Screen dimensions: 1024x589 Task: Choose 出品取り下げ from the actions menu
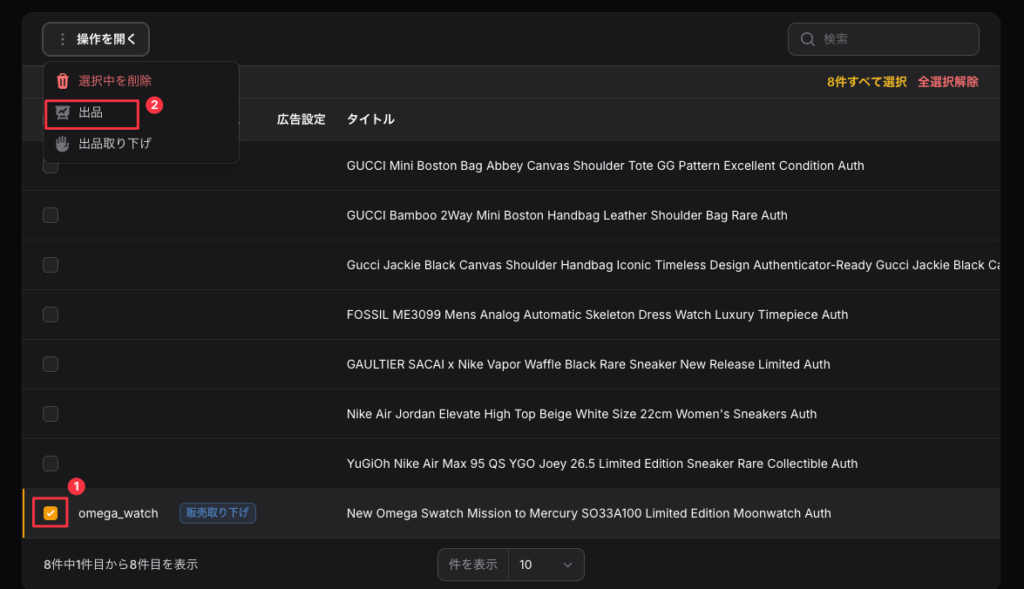[114, 143]
